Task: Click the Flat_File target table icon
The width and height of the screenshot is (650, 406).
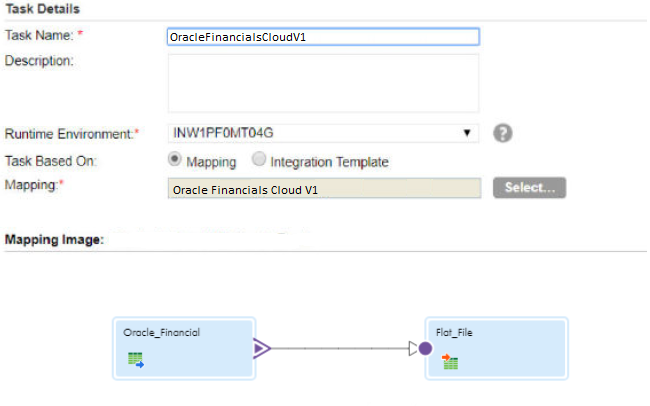Action: click(x=450, y=361)
